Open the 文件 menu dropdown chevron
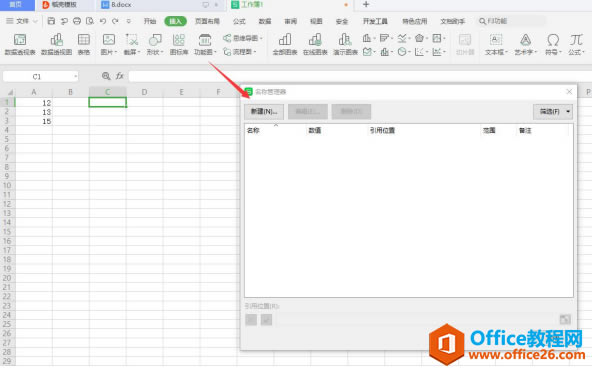This screenshot has width=592, height=372. point(35,21)
